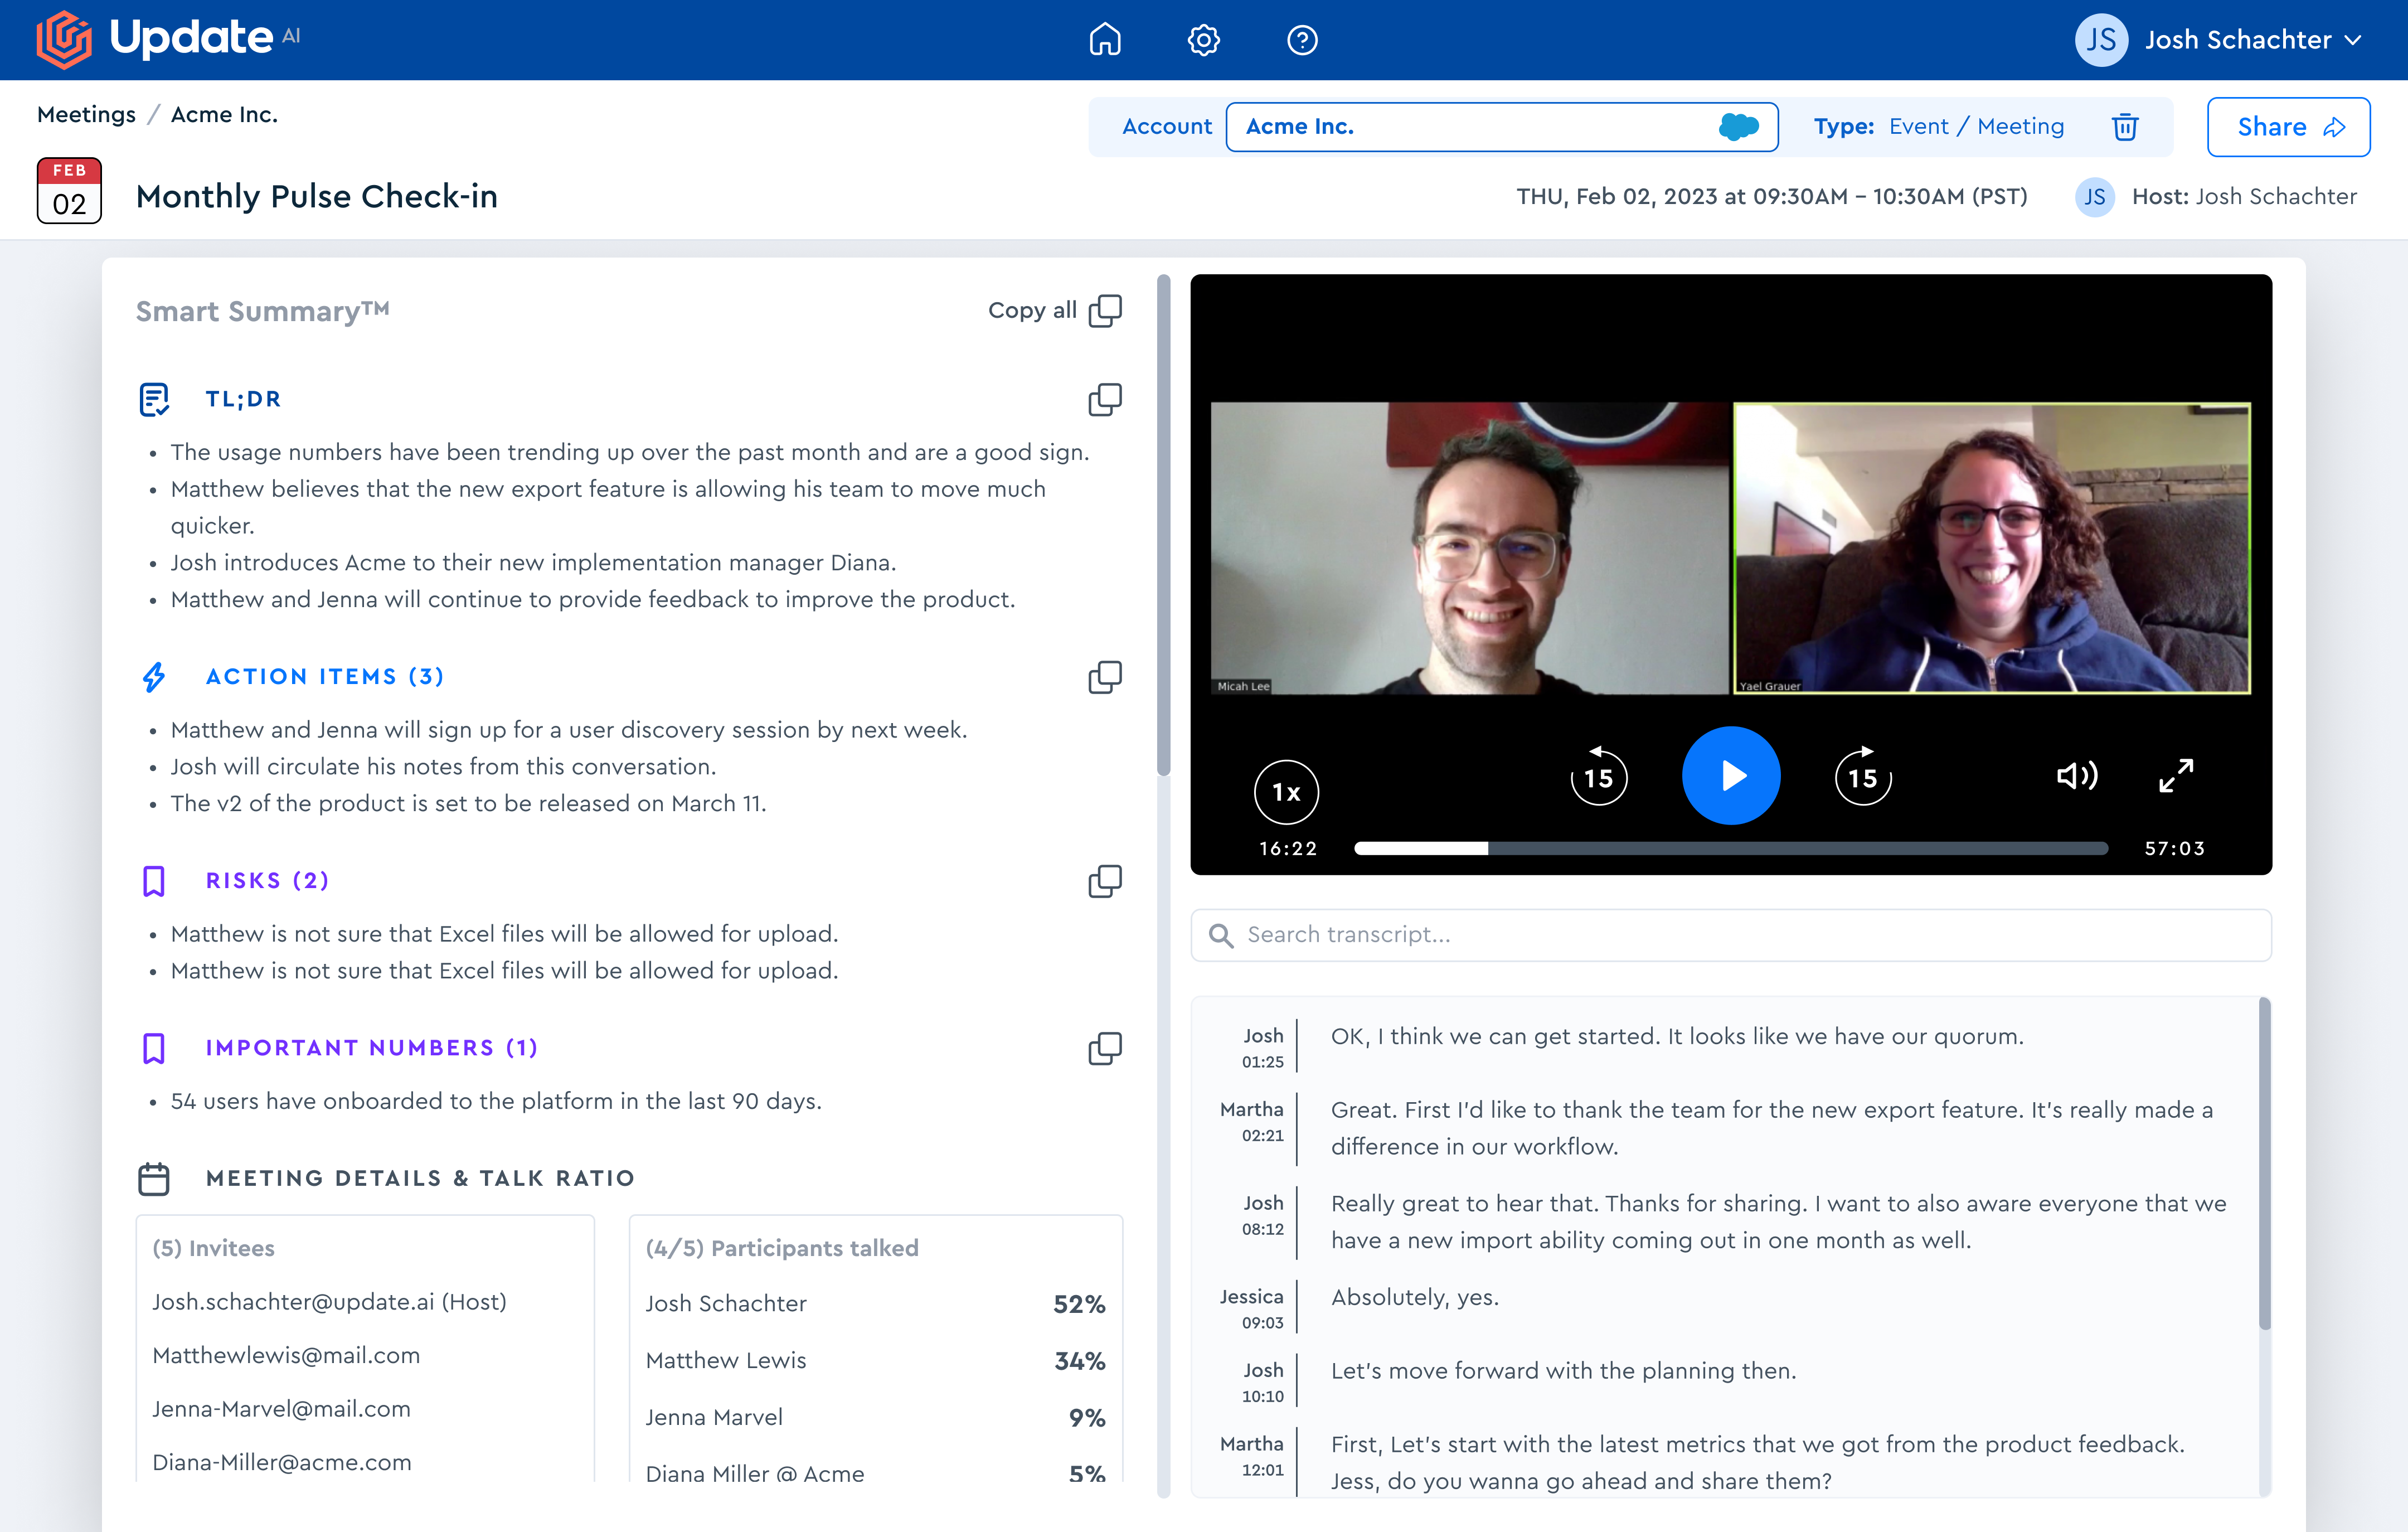The image size is (2408, 1532).
Task: Rewind the video 15 seconds
Action: (1598, 776)
